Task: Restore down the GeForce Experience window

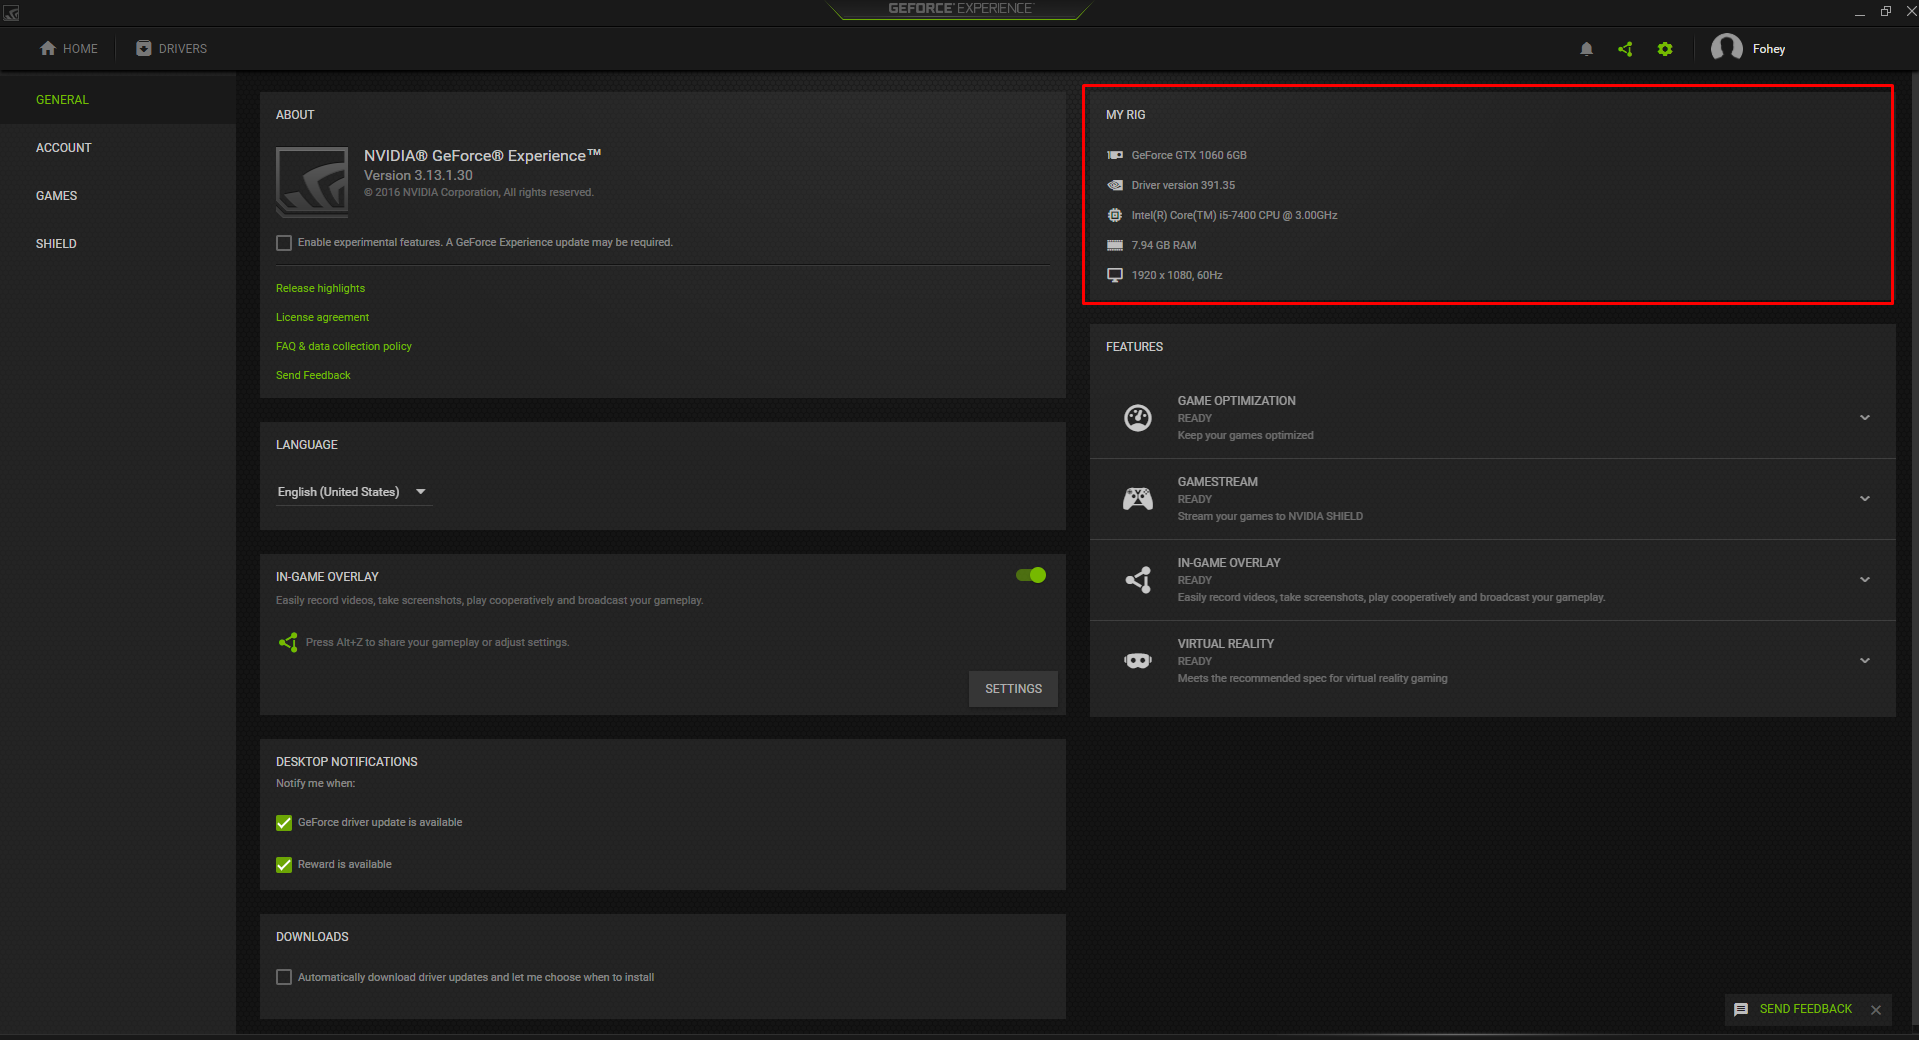Action: click(1885, 12)
